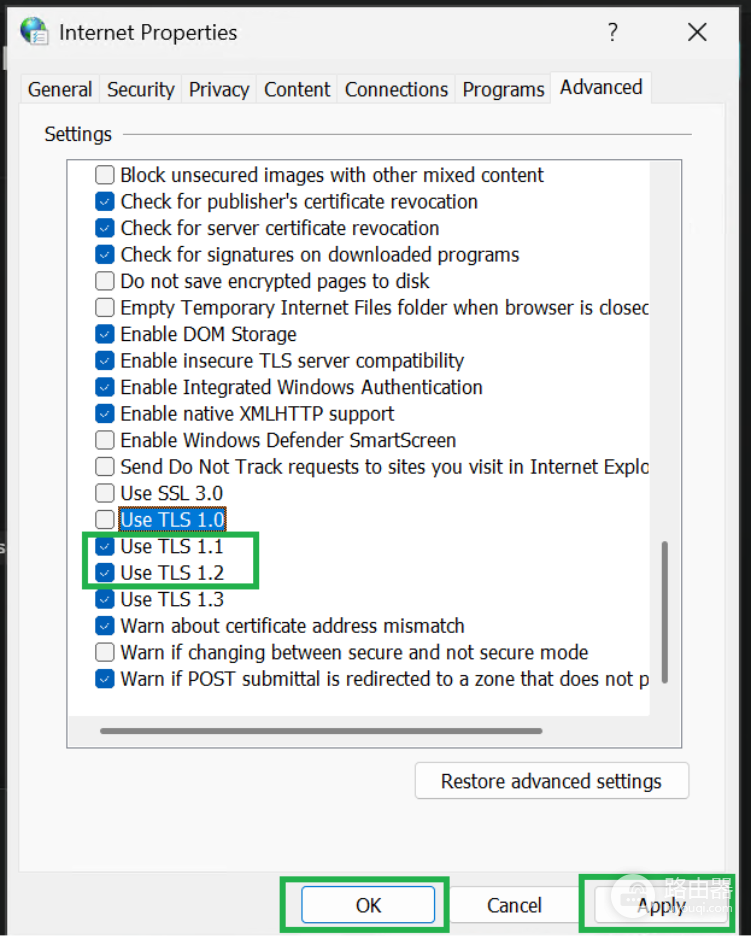Select the Advanced tab

[601, 88]
